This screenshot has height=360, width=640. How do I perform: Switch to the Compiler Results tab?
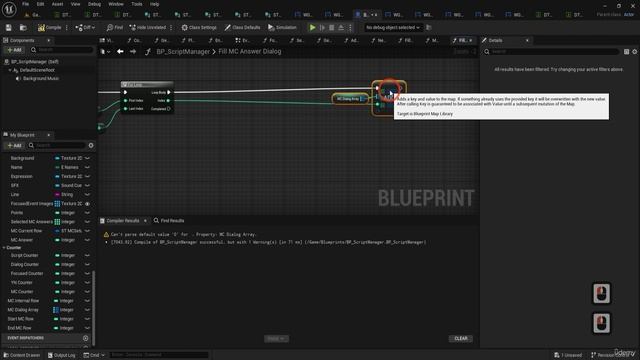pyautogui.click(x=122, y=220)
